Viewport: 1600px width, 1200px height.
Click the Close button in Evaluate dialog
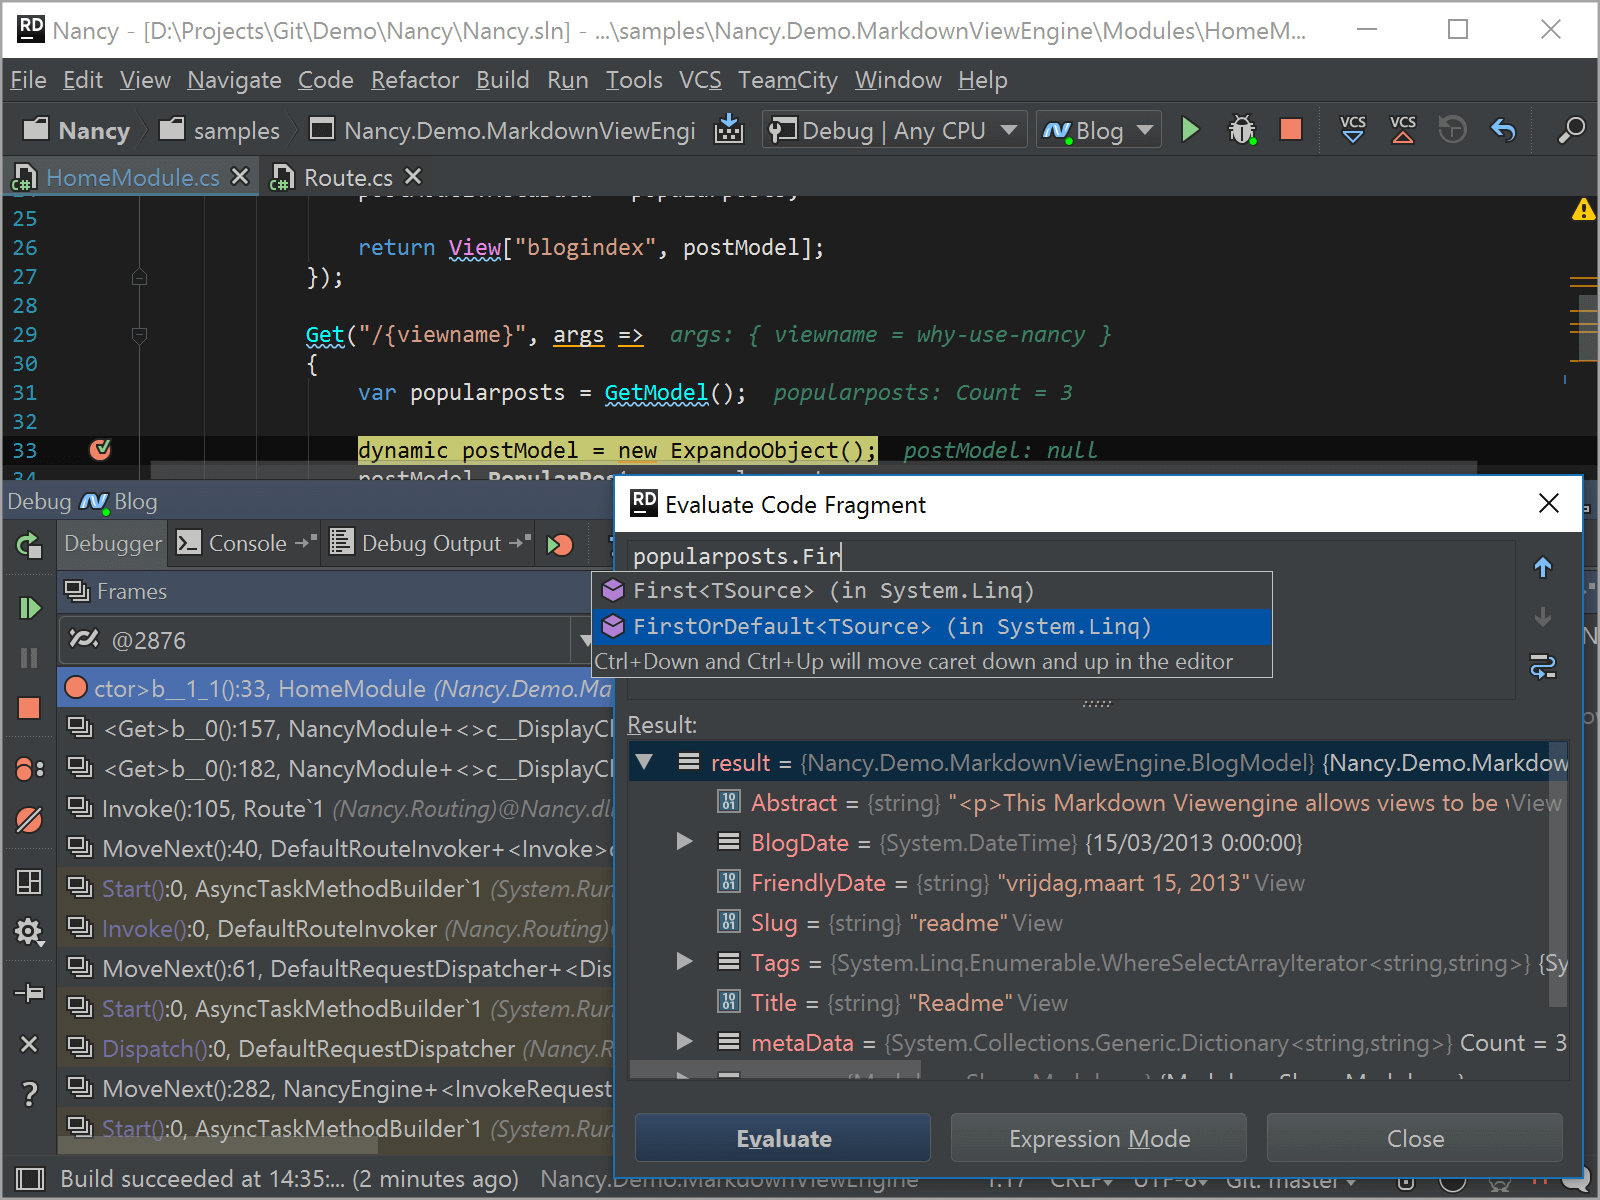(1415, 1138)
